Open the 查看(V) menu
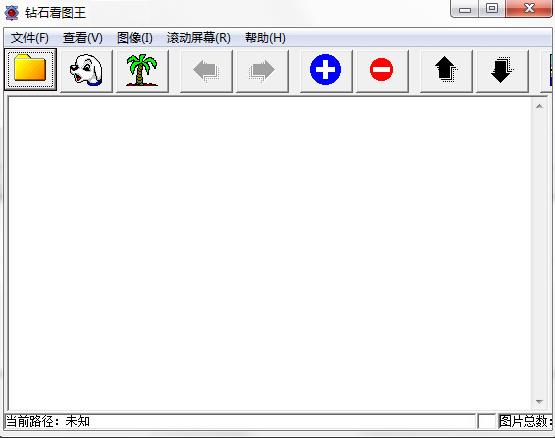Screen dimensions: 555x438 [x=83, y=38]
